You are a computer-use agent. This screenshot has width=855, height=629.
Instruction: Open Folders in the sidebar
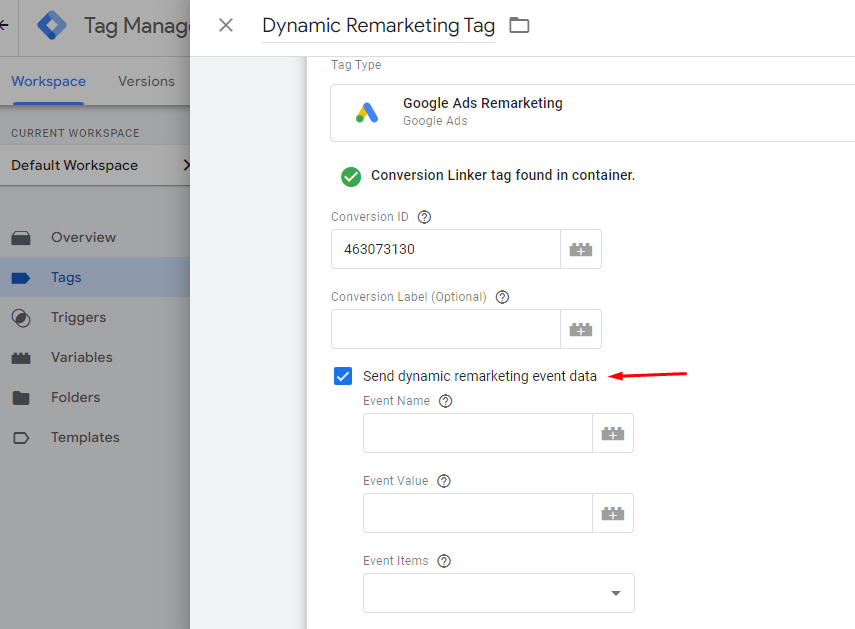[x=95, y=397]
